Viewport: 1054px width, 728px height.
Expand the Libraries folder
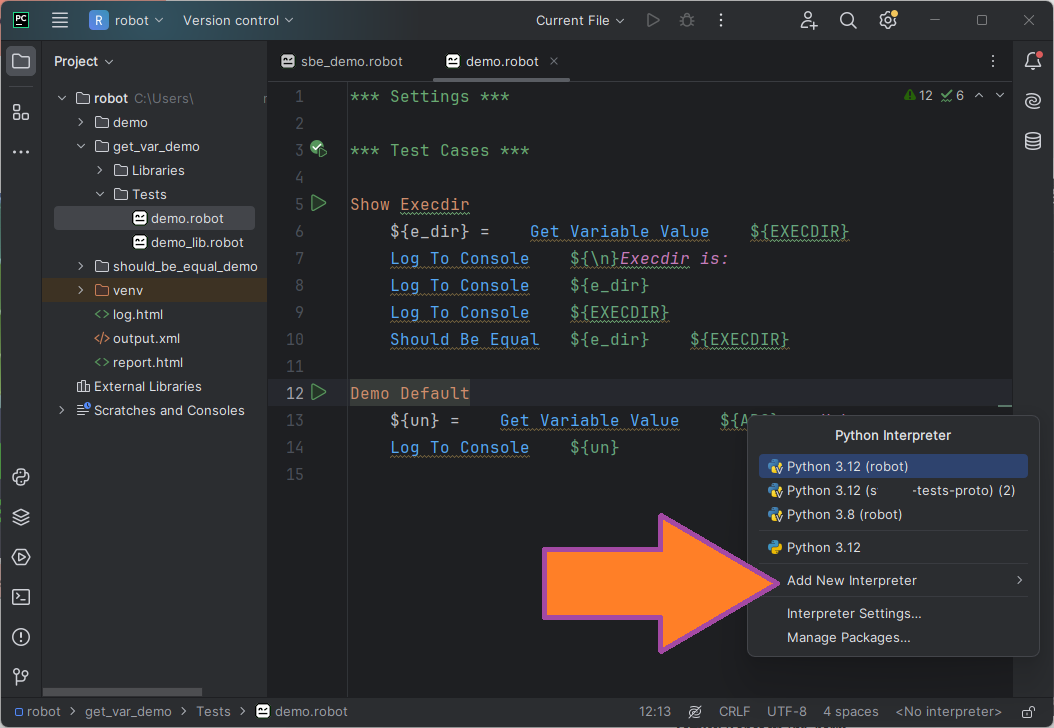click(x=99, y=170)
